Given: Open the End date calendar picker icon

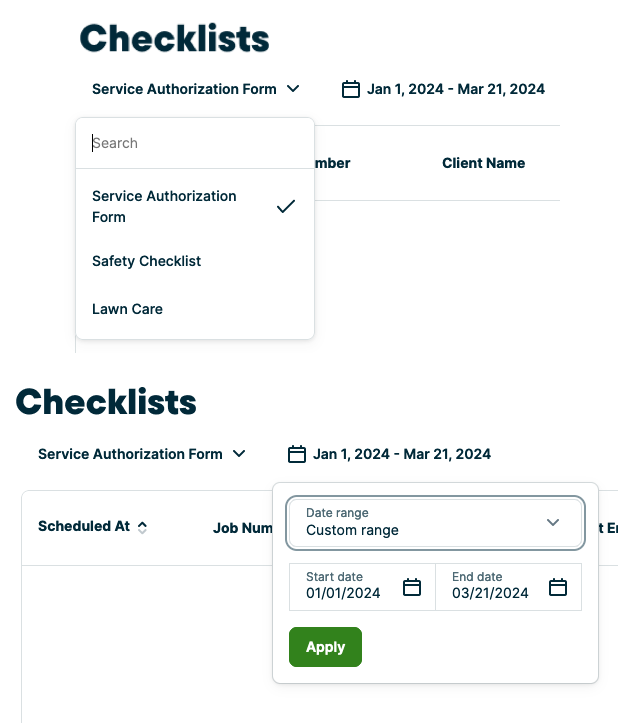Looking at the screenshot, I should click(x=558, y=587).
